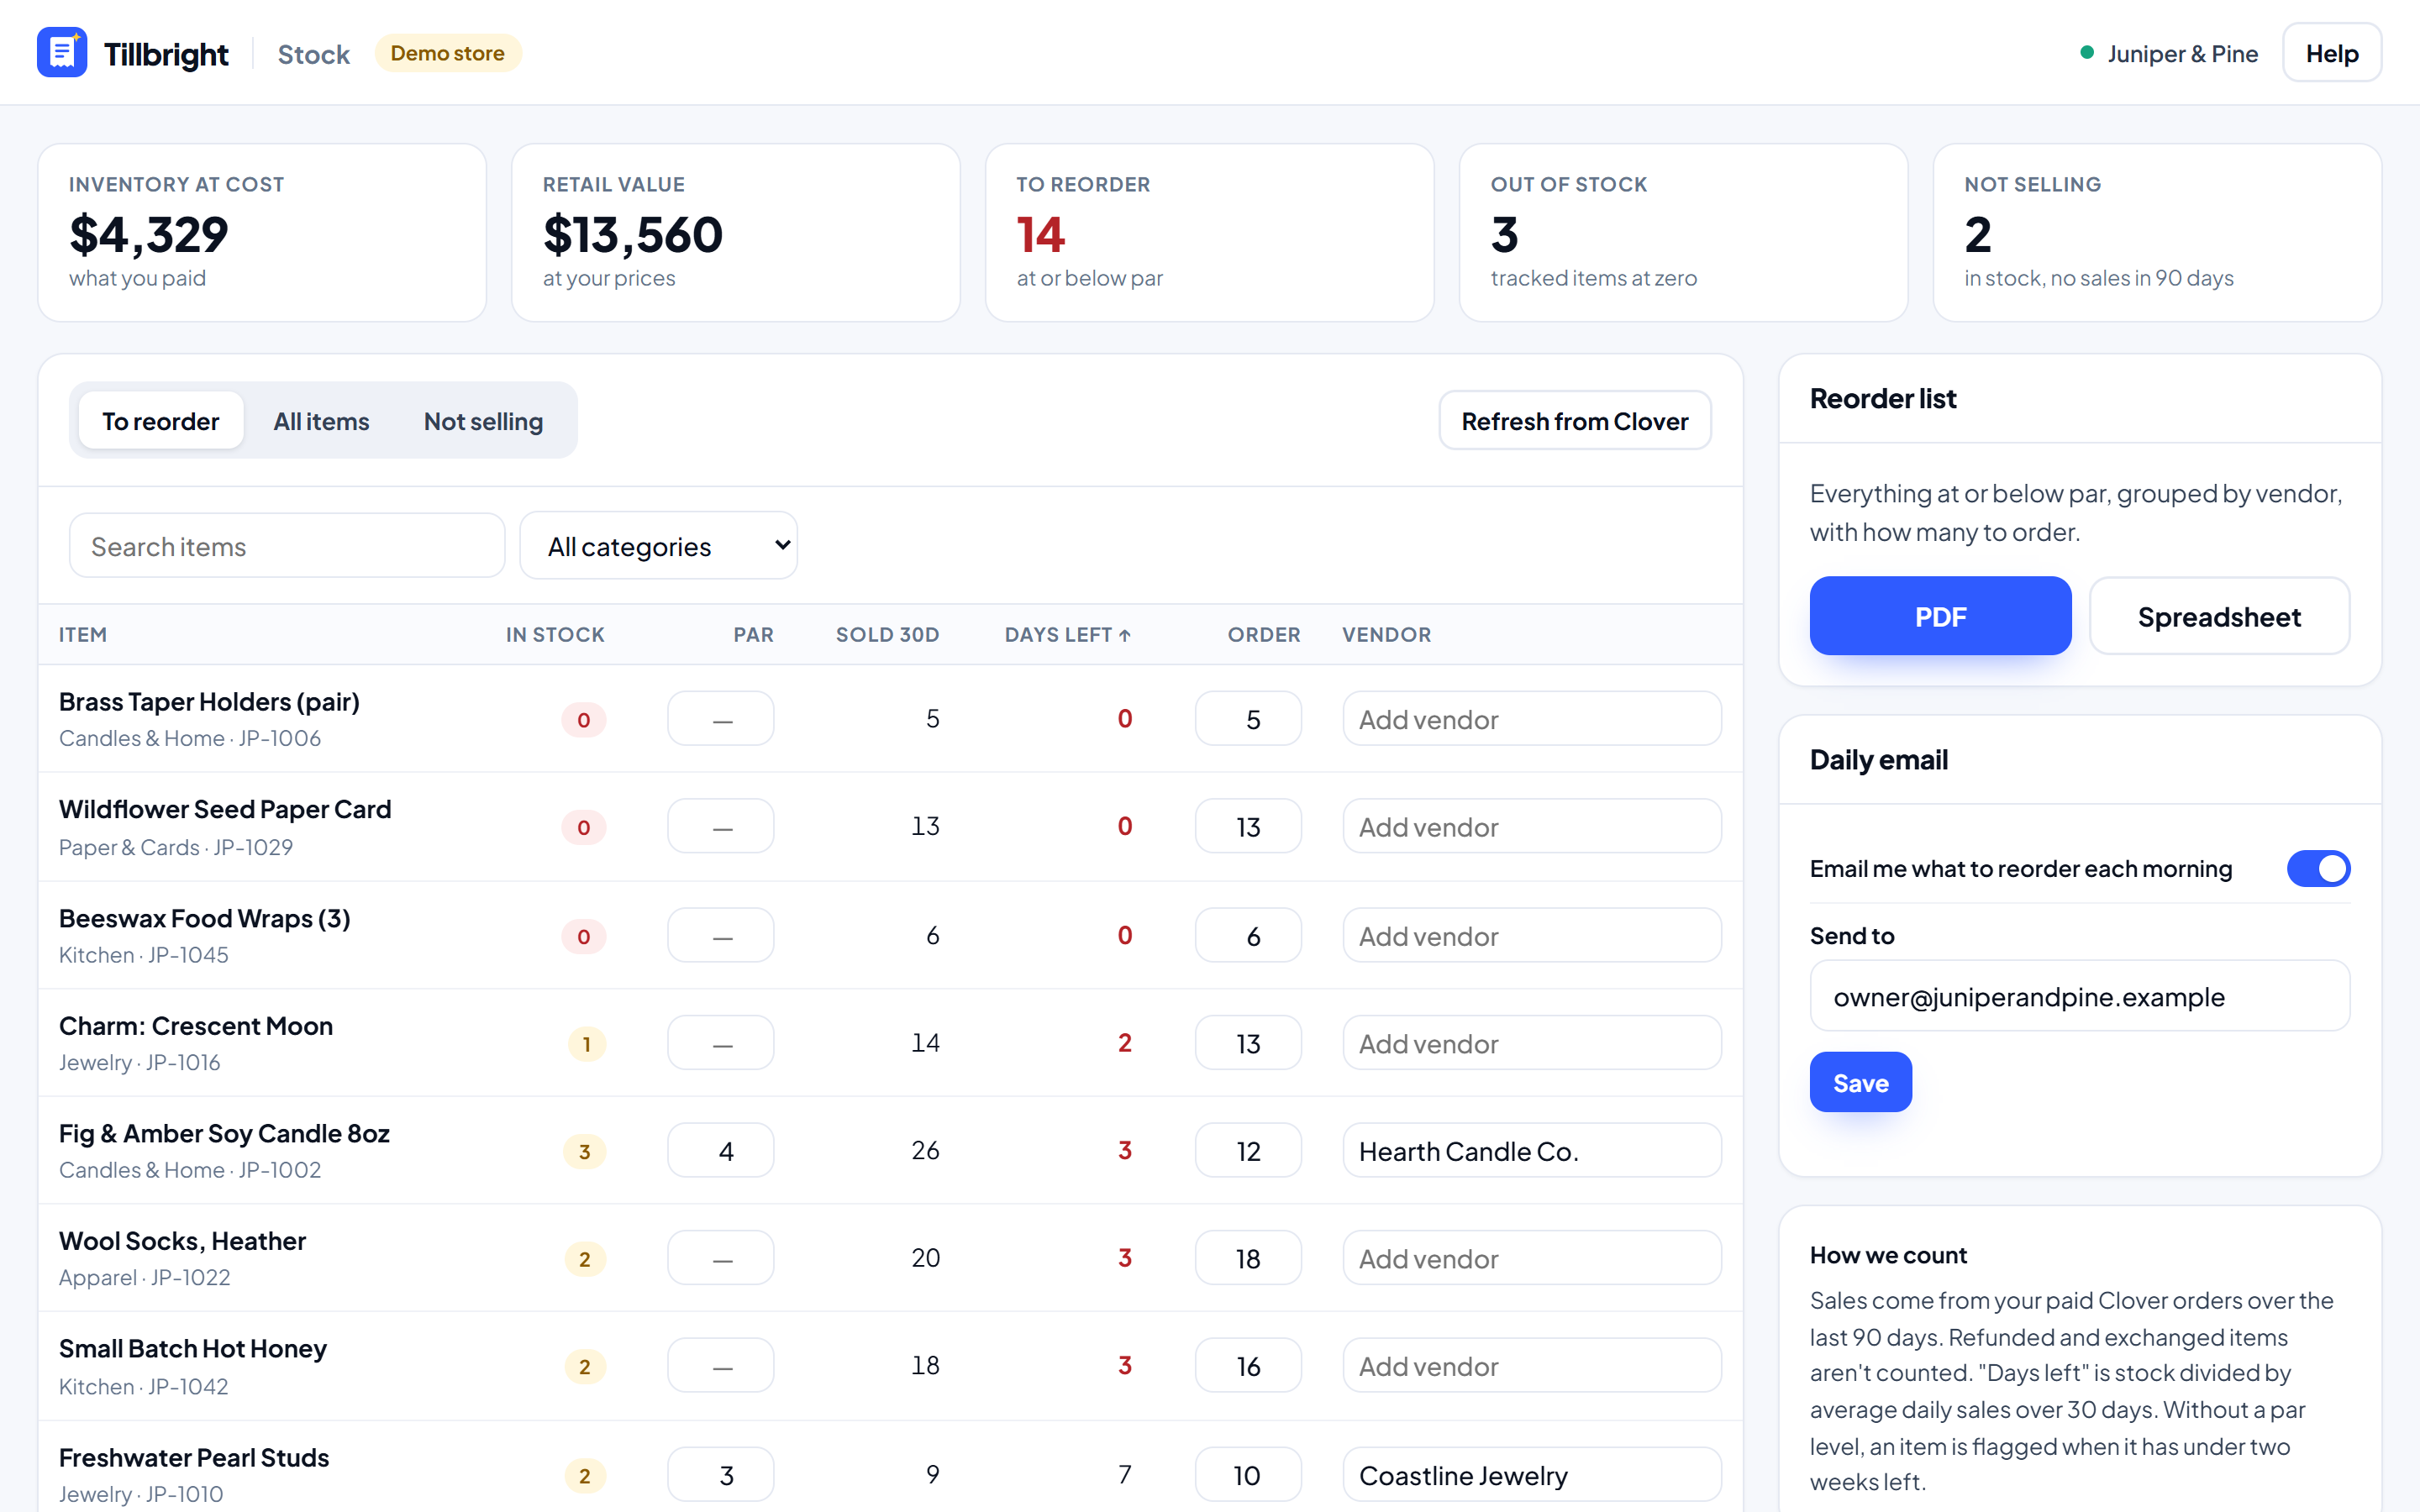
Task: Open the All categories dropdown
Action: [x=659, y=546]
